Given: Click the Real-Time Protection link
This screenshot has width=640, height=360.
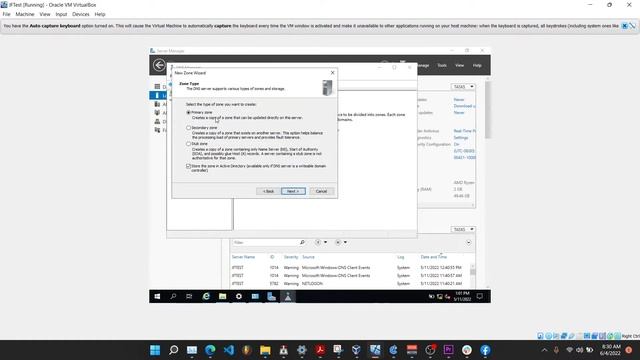Looking at the screenshot, I should [464, 131].
